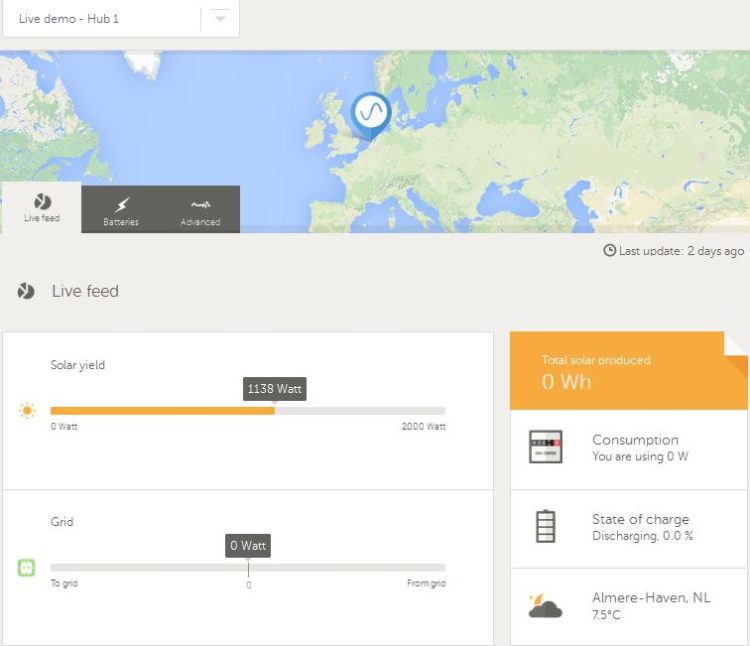Viewport: 750px width, 646px height.
Task: Click the Grid power bar
Action: point(248,568)
